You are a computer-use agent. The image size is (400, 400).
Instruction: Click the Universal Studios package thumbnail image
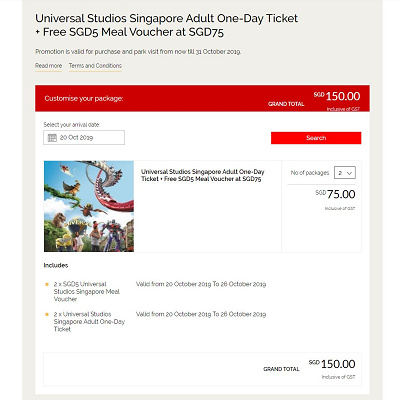[x=89, y=206]
